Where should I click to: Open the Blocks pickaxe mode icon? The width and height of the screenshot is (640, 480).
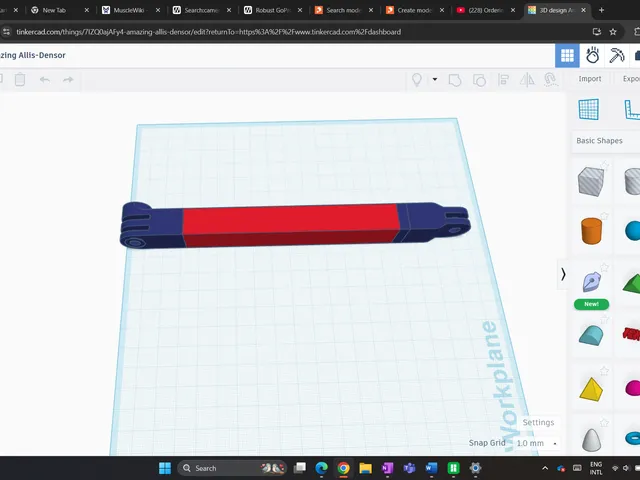tap(617, 56)
